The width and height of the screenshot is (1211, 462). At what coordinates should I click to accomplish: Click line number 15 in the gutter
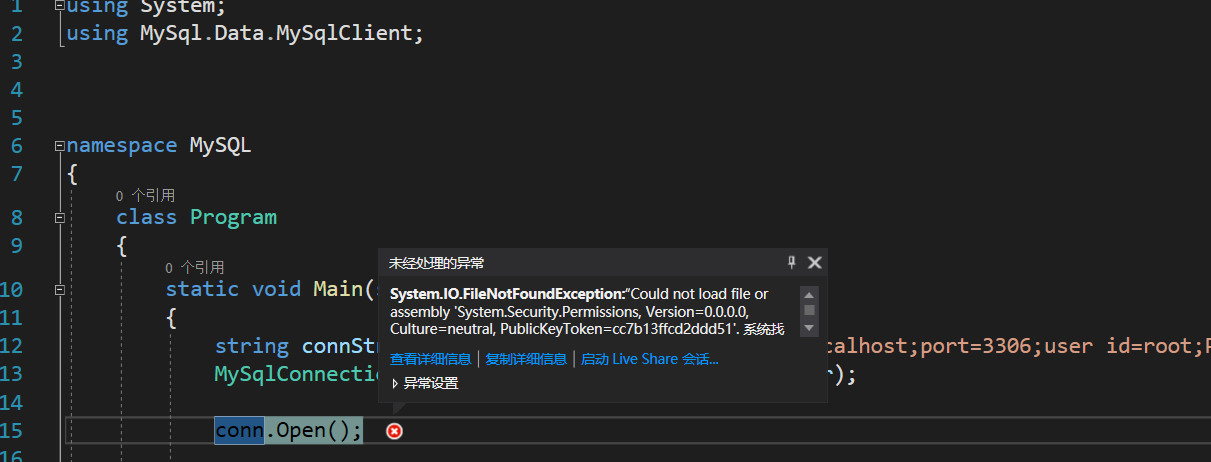pyautogui.click(x=11, y=431)
